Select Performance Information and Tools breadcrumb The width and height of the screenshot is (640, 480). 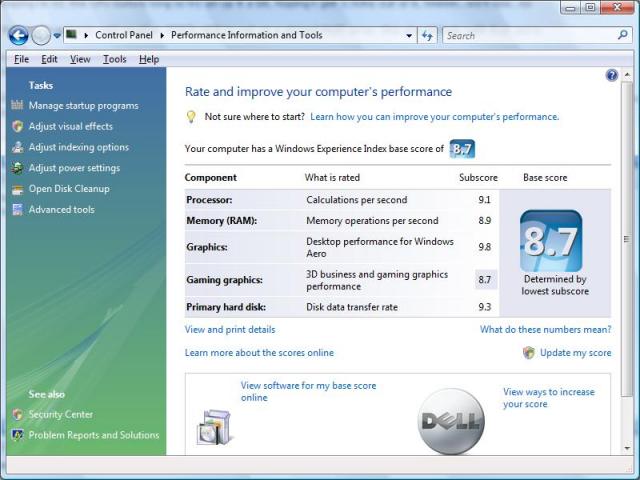(x=247, y=35)
